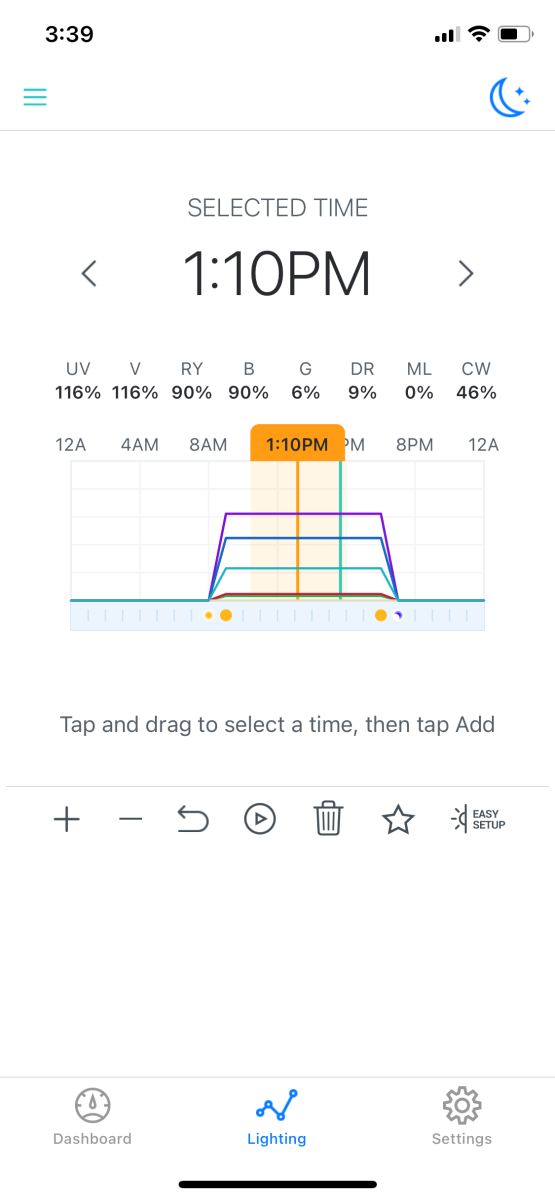Select the Lighting tab
The image size is (555, 1200).
point(277,1117)
